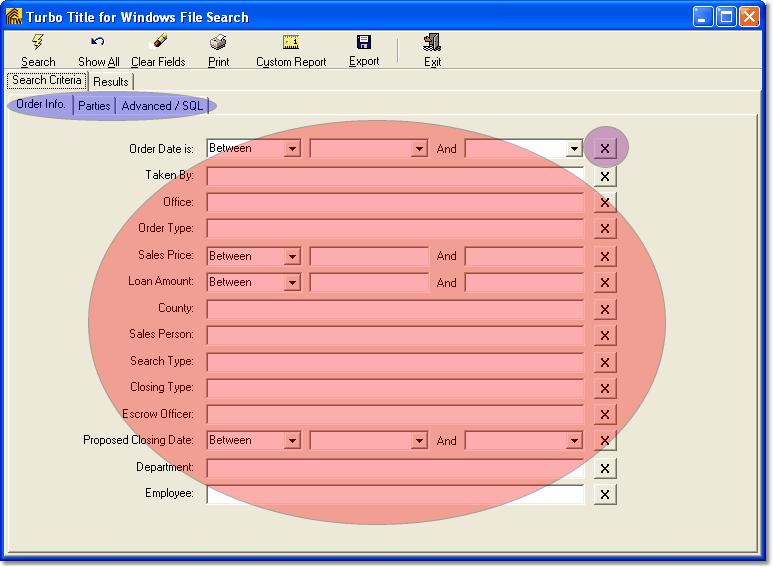
Task: Click into the Taken By input field
Action: [395, 176]
